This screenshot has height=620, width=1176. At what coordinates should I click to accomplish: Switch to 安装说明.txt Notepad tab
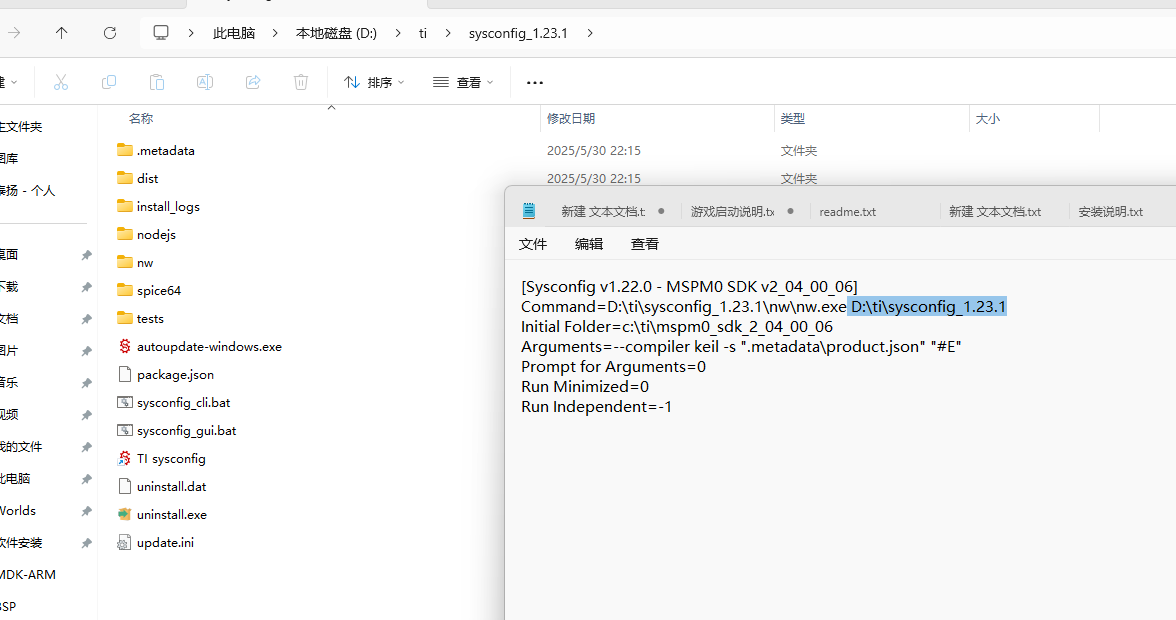(1110, 211)
